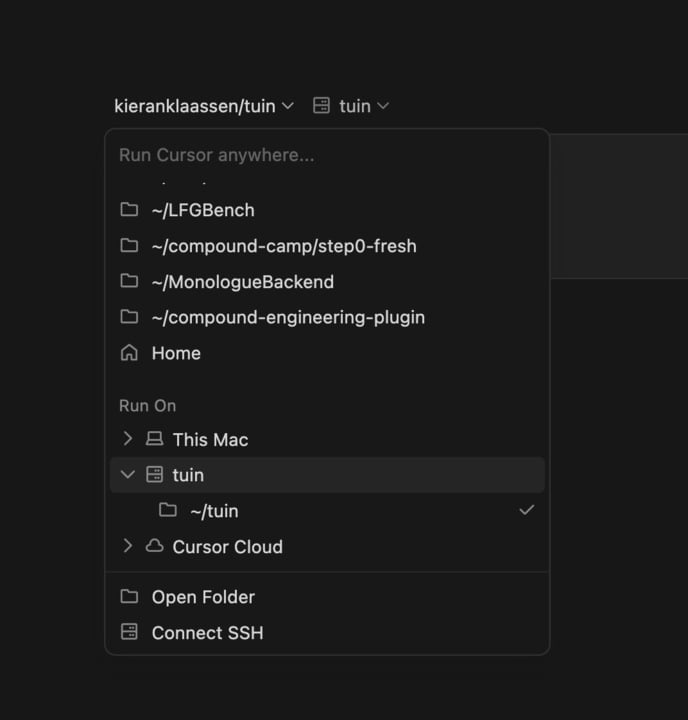688x720 pixels.
Task: Click the Open Folder folder icon
Action: tap(129, 596)
